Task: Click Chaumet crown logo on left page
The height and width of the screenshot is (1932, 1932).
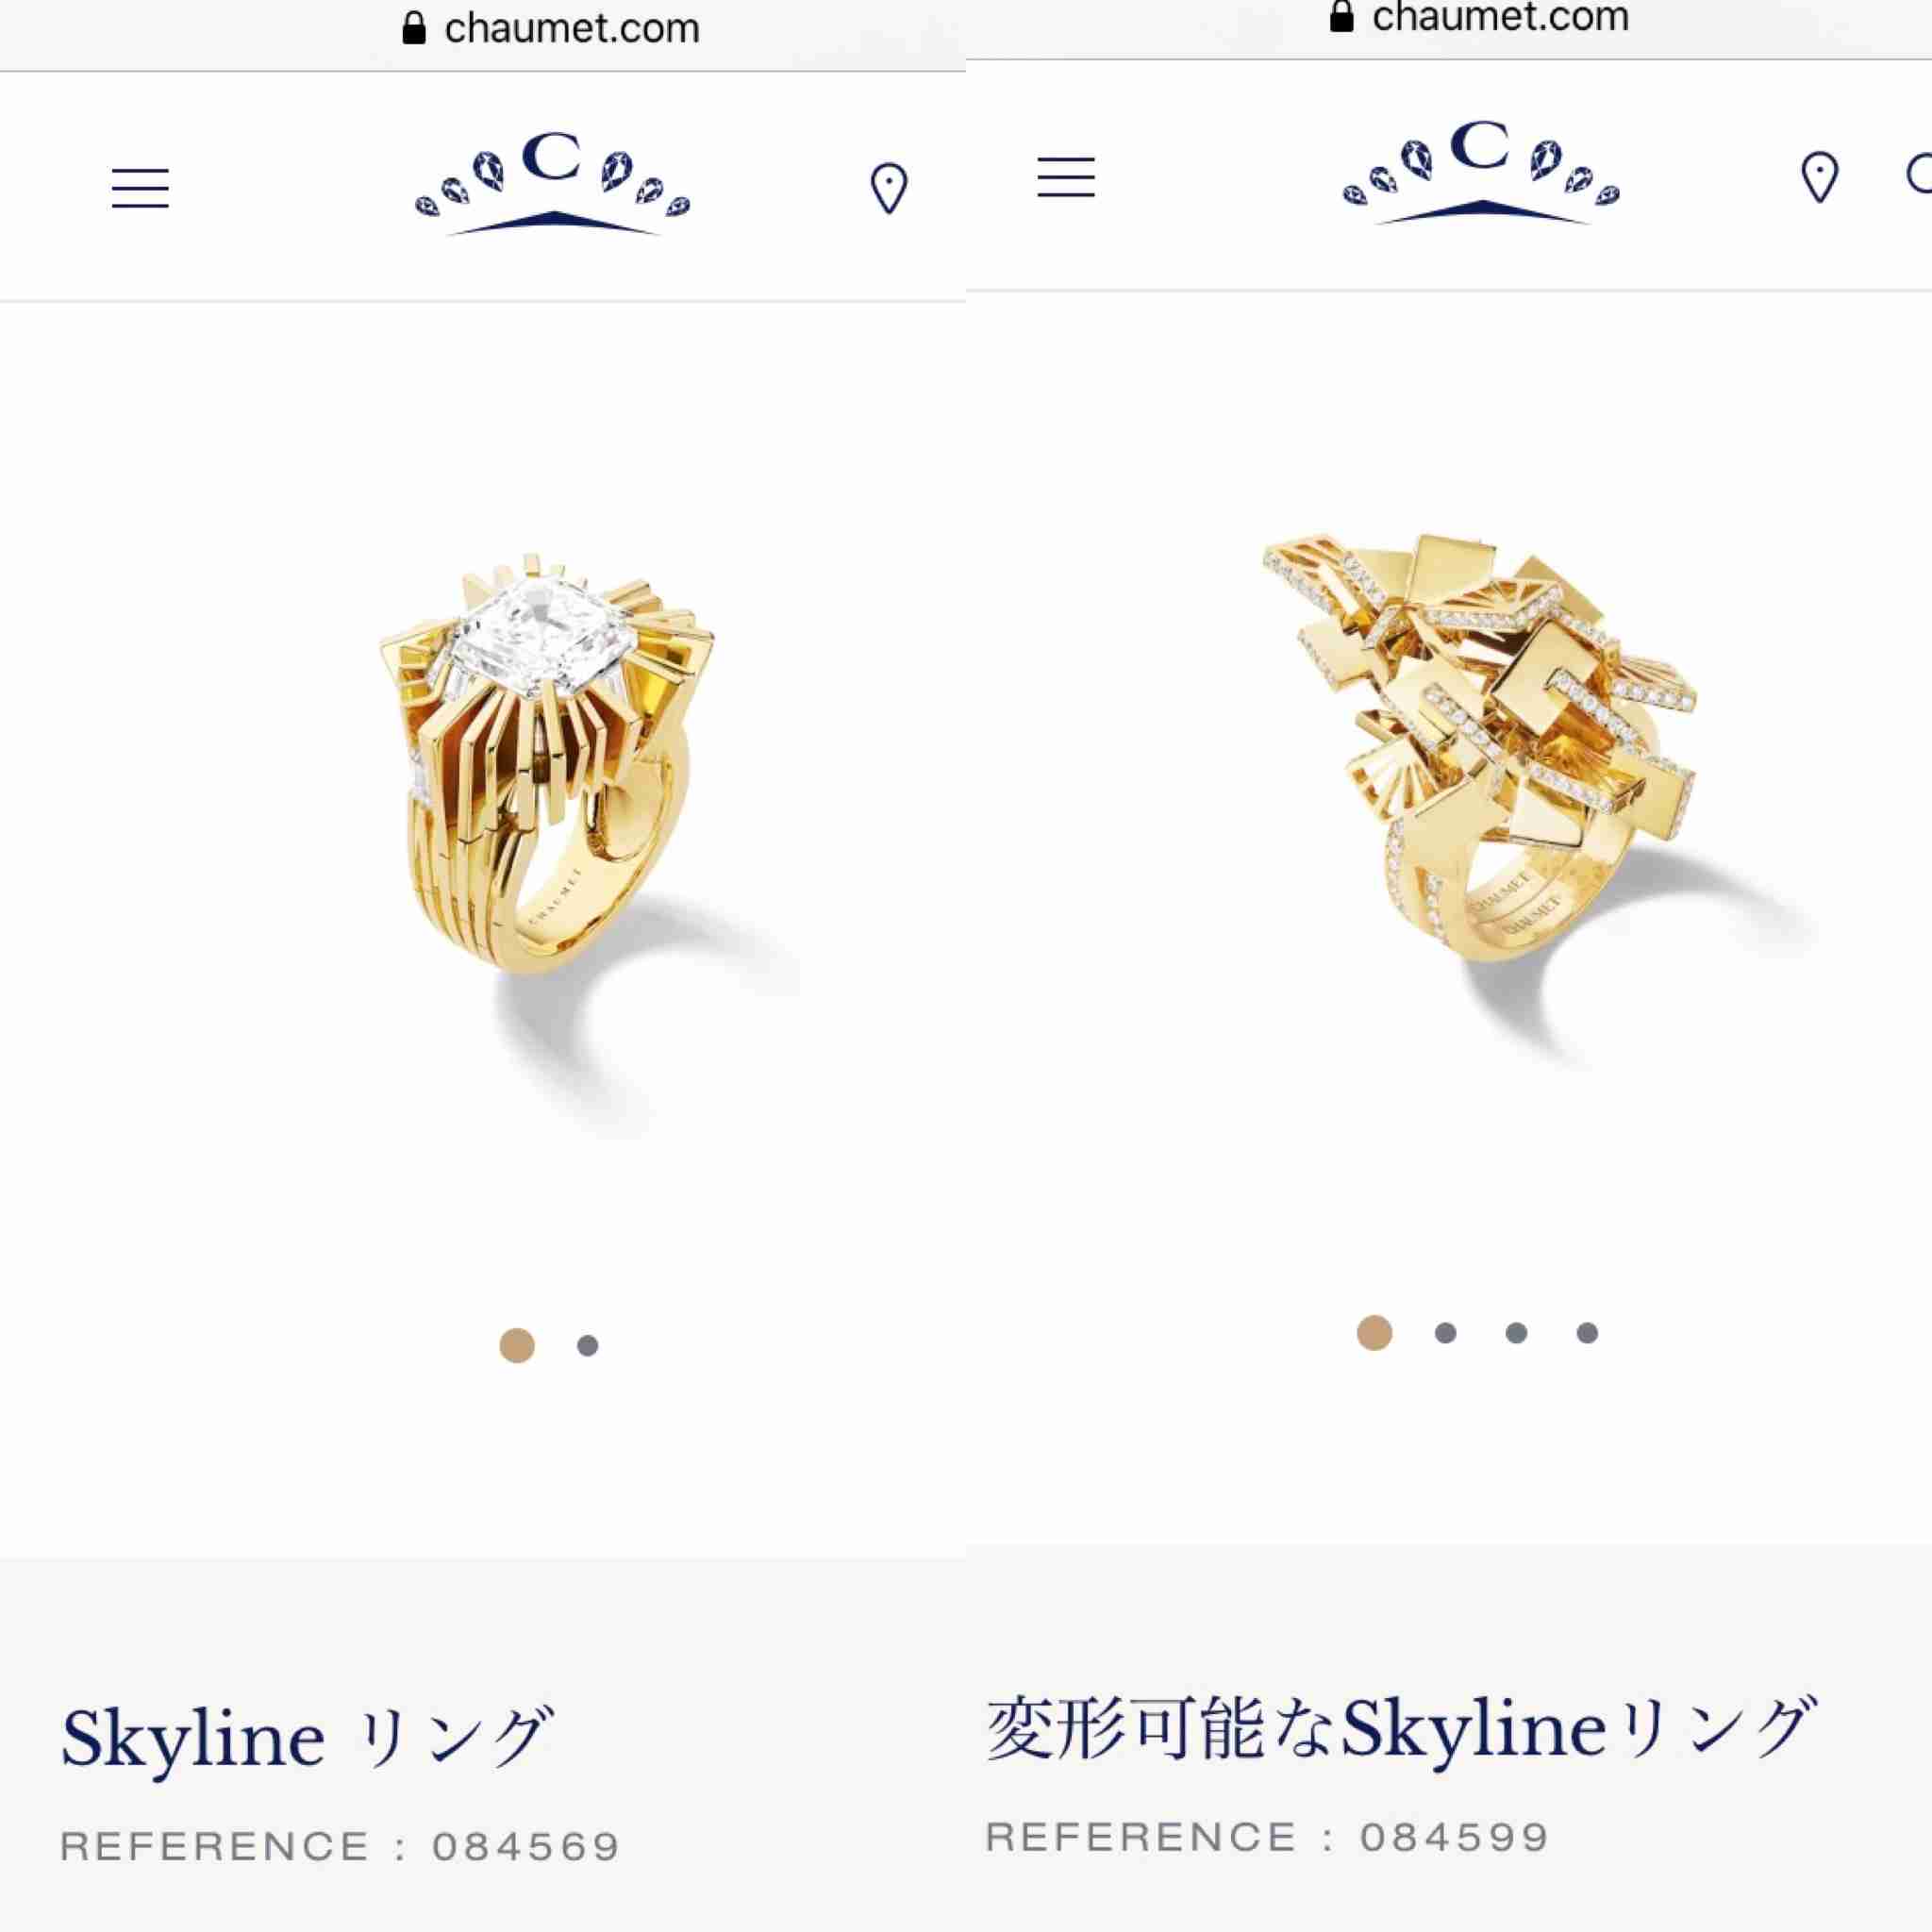Action: (x=553, y=186)
